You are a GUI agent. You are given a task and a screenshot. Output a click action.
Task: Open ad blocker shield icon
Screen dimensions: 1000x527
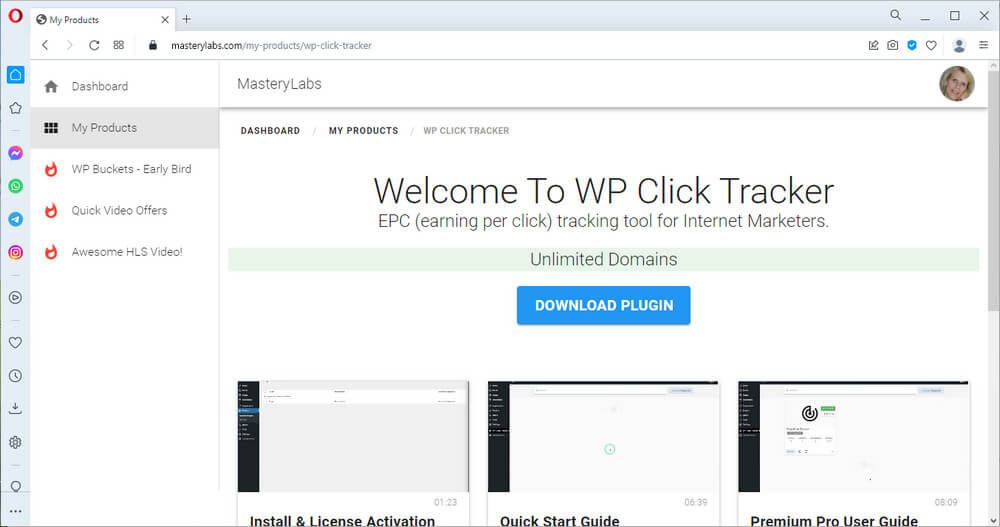coord(912,45)
